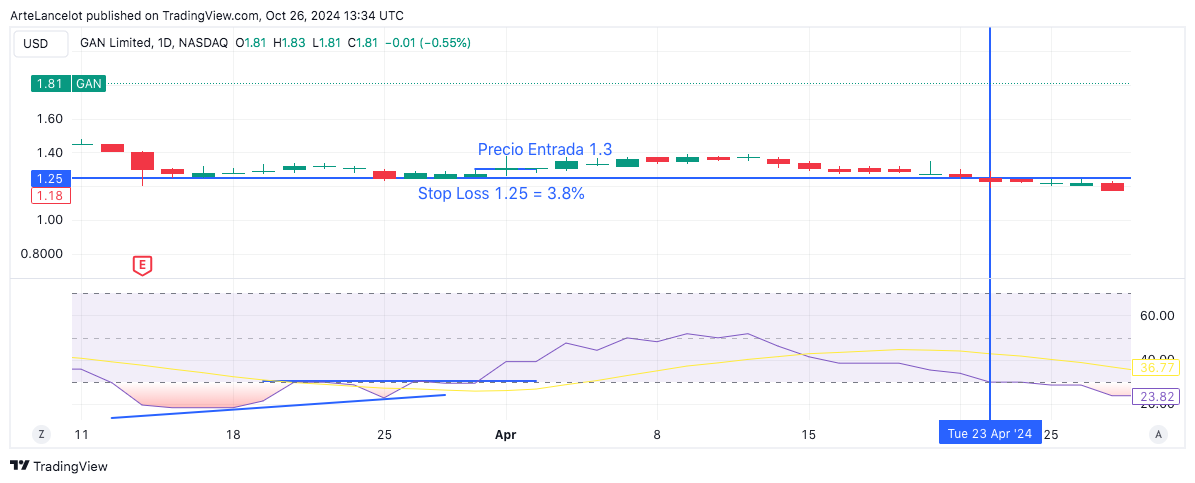The image size is (1195, 483).
Task: Click the 'Apr' label on time axis
Action: coord(505,434)
